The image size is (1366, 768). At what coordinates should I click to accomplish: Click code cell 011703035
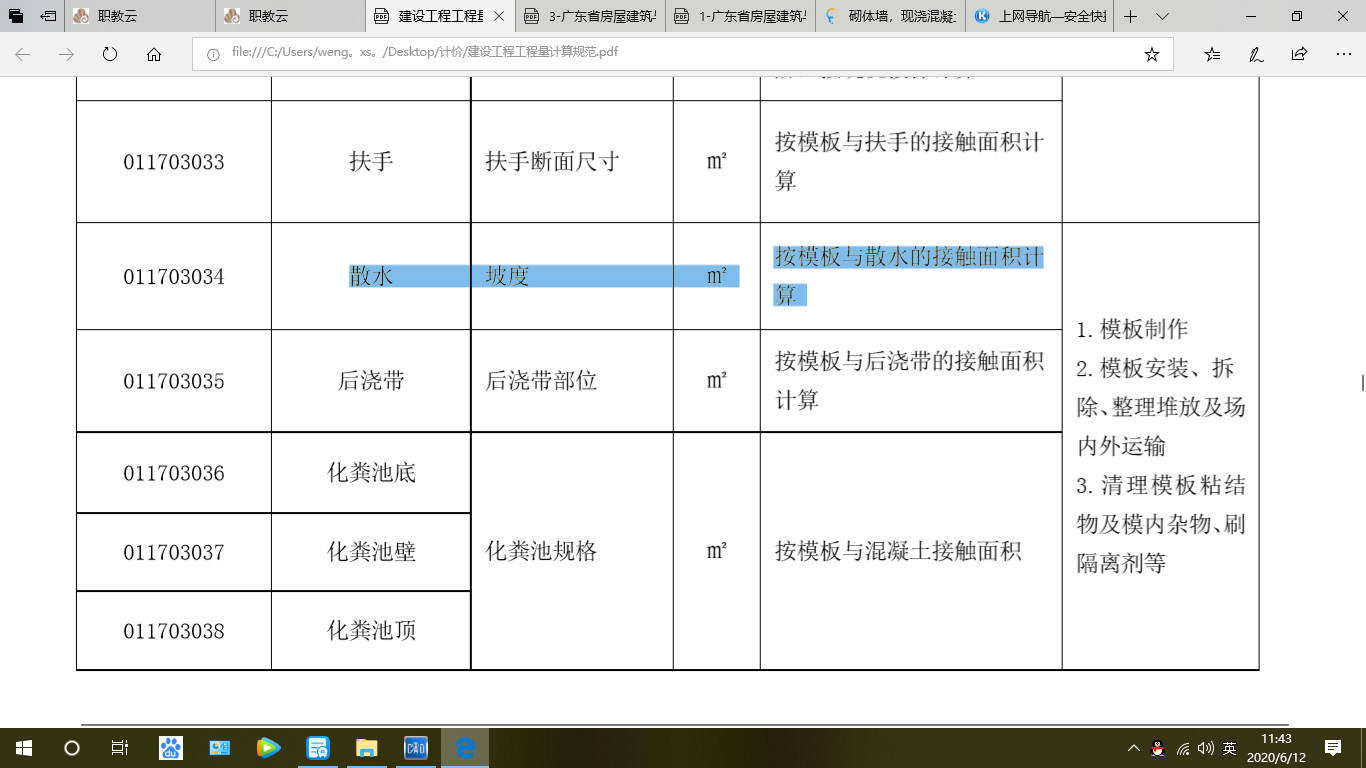(174, 382)
